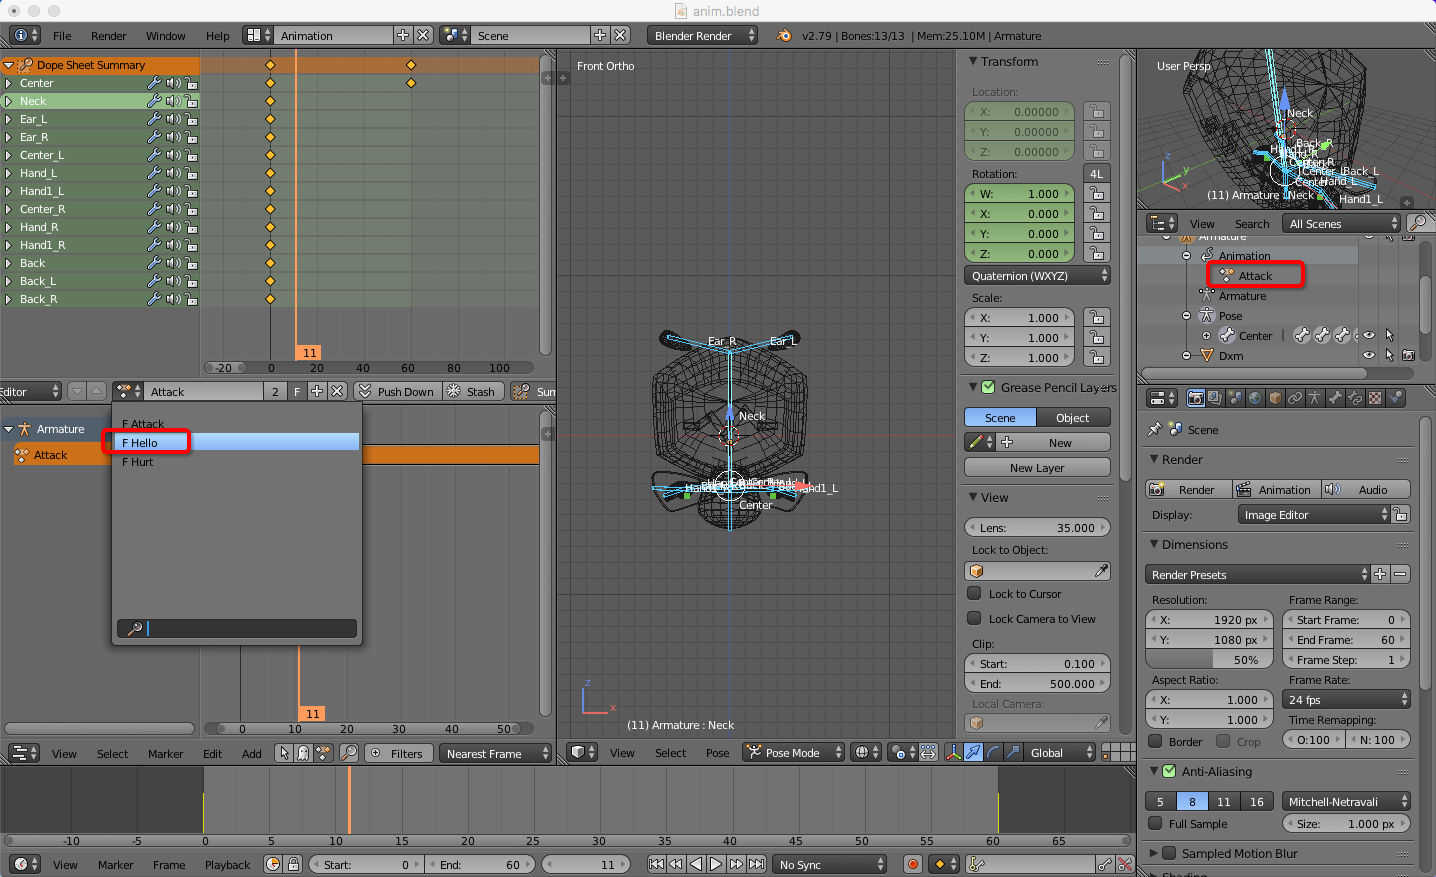
Task: Enable the Full Sample checkbox
Action: (1155, 824)
